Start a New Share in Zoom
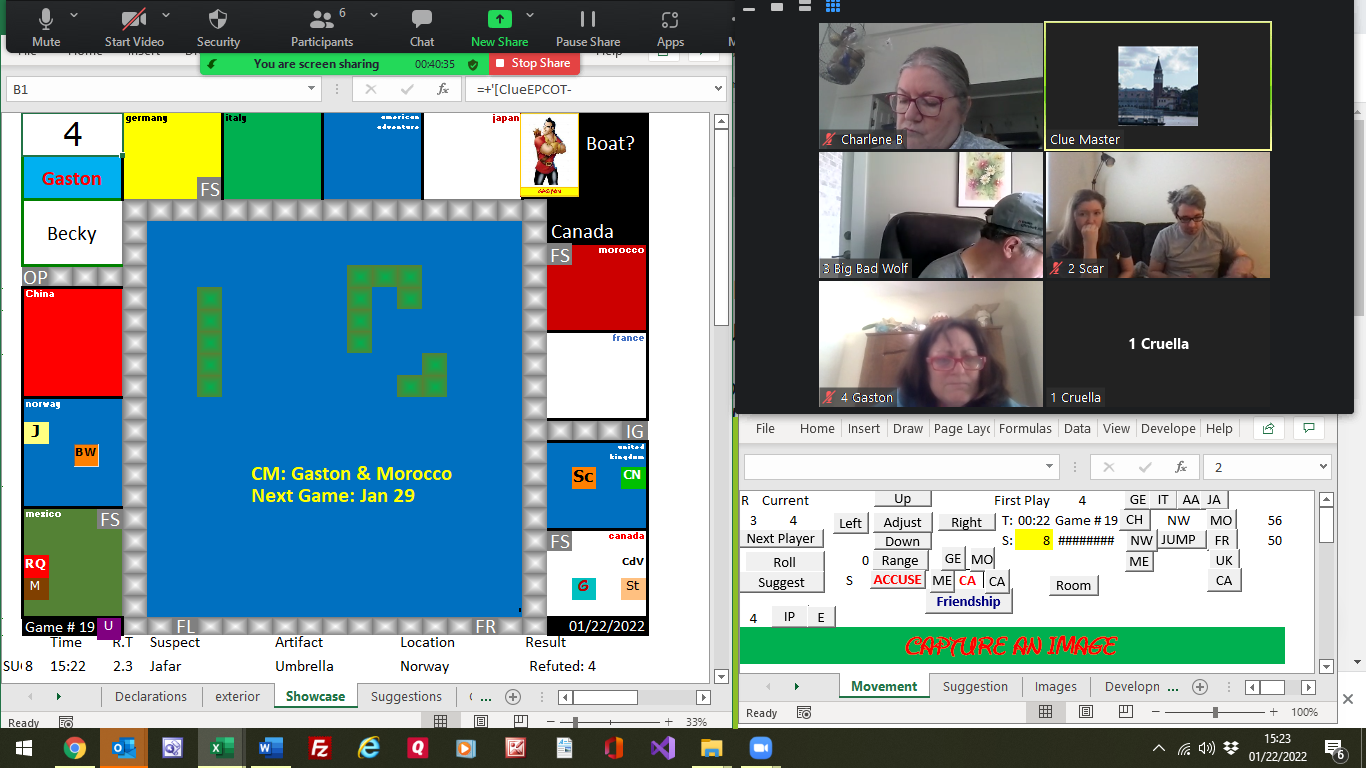 [499, 27]
